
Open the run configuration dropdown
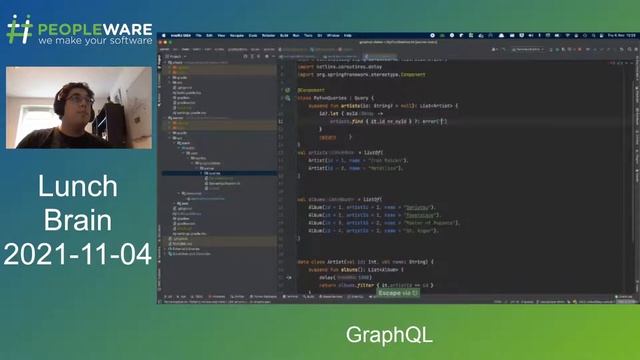pos(529,49)
